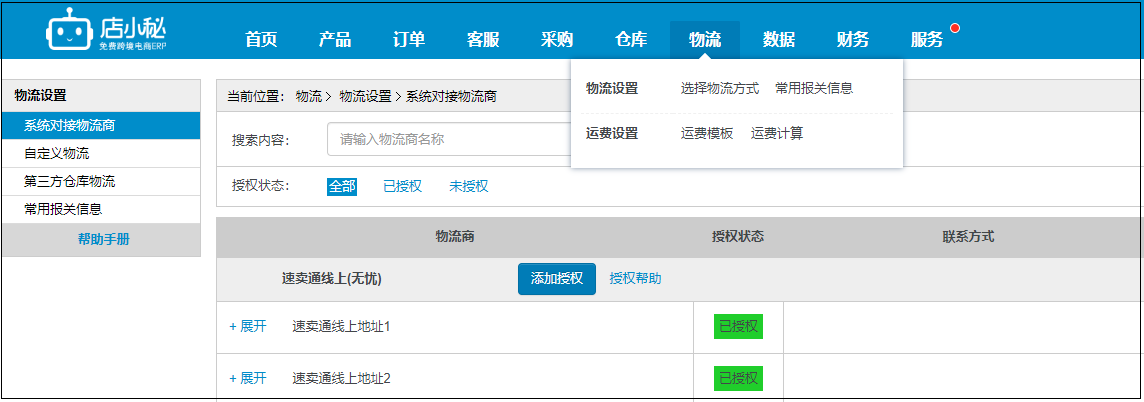Filter by 已授权 status
Viewport: 1144px width, 402px height.
403,187
